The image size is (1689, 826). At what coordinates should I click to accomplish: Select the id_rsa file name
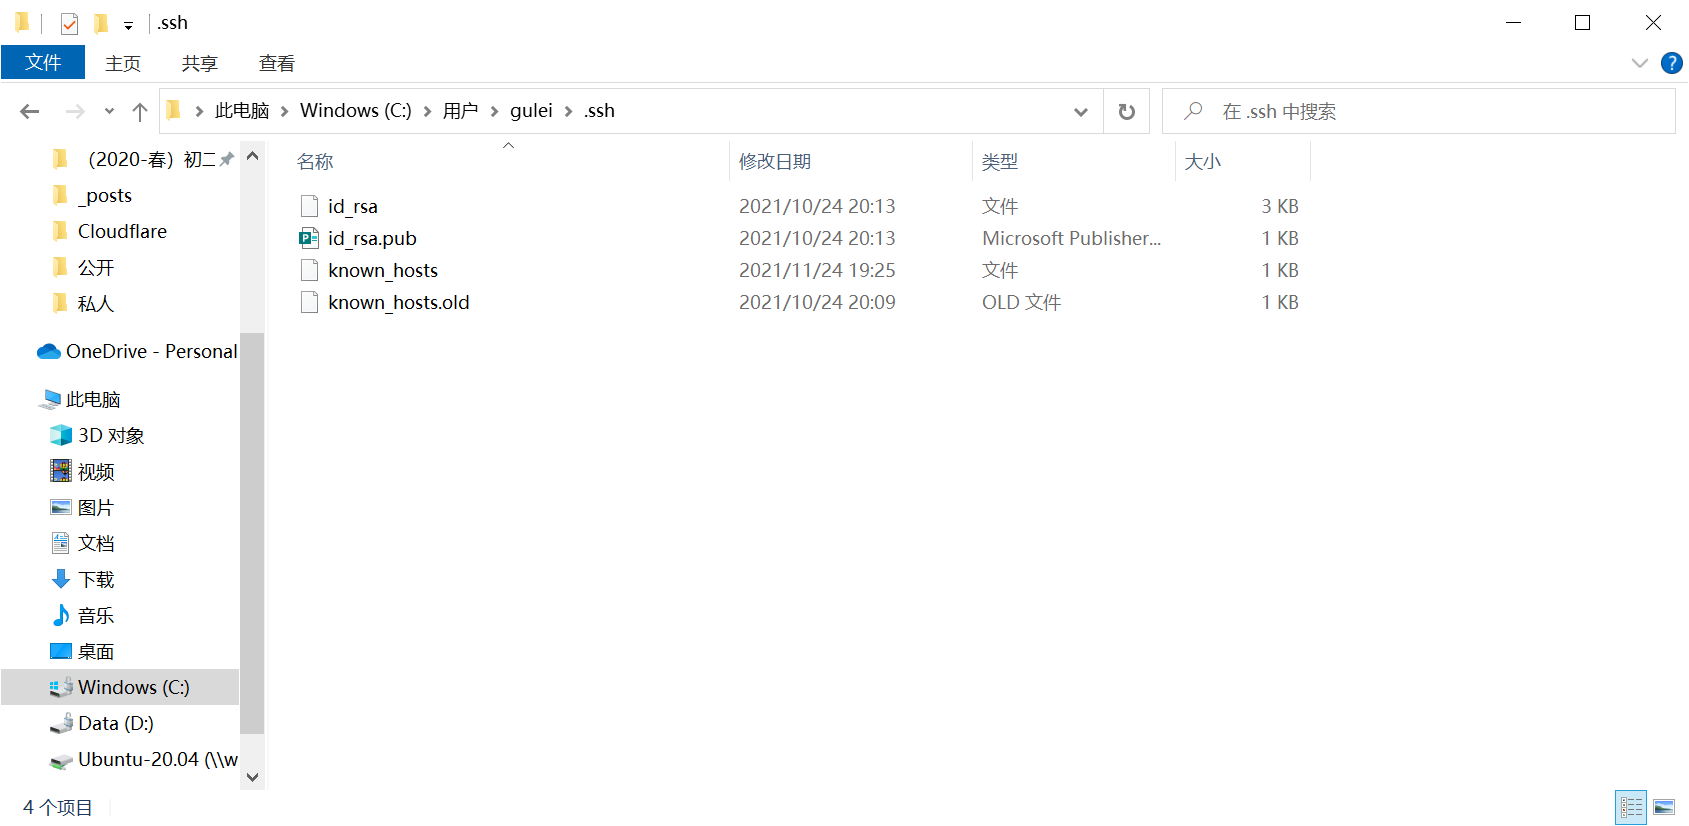coord(353,206)
